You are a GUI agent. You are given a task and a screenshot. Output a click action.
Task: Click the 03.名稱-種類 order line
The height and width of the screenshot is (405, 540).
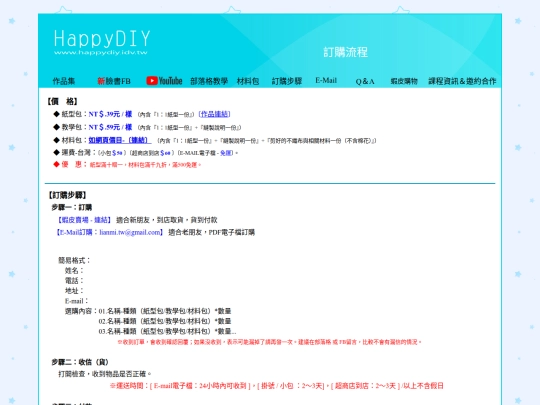coord(167,331)
